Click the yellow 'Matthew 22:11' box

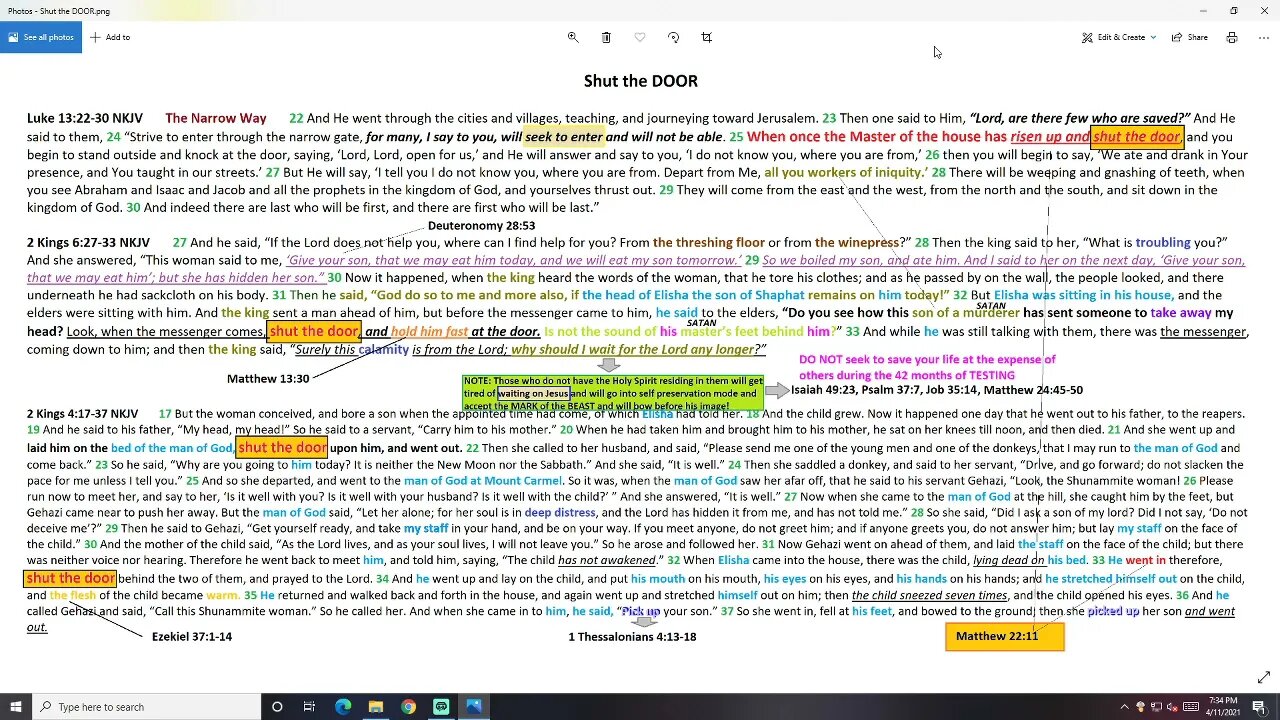(1005, 636)
